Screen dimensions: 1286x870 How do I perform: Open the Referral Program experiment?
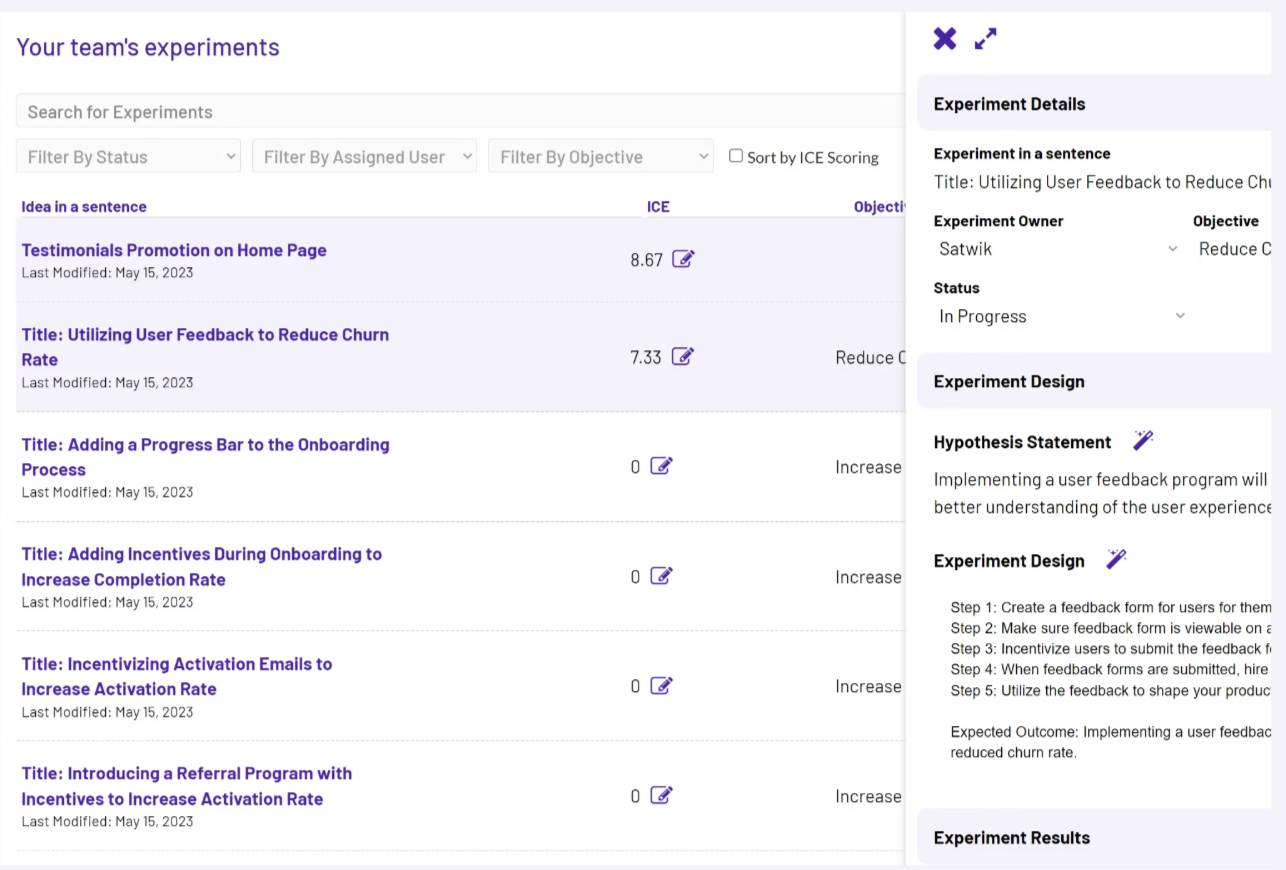186,786
